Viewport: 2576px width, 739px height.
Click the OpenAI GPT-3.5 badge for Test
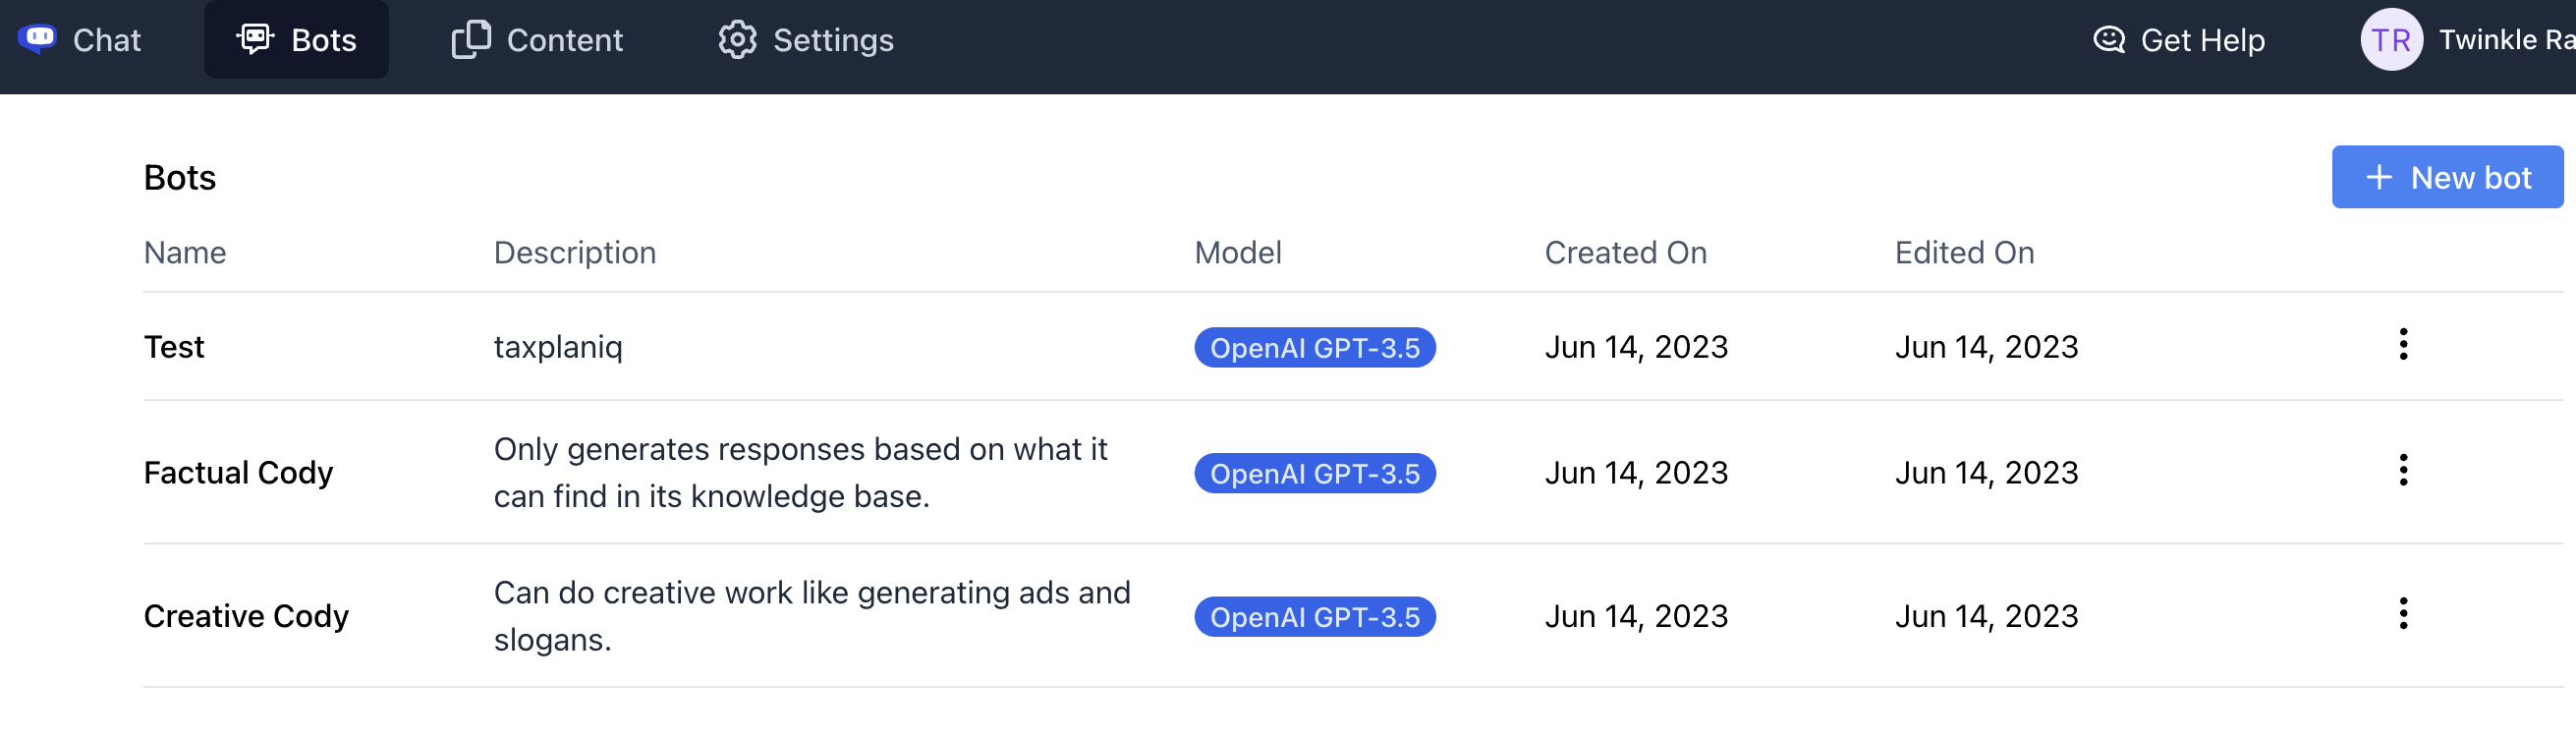click(x=1315, y=347)
